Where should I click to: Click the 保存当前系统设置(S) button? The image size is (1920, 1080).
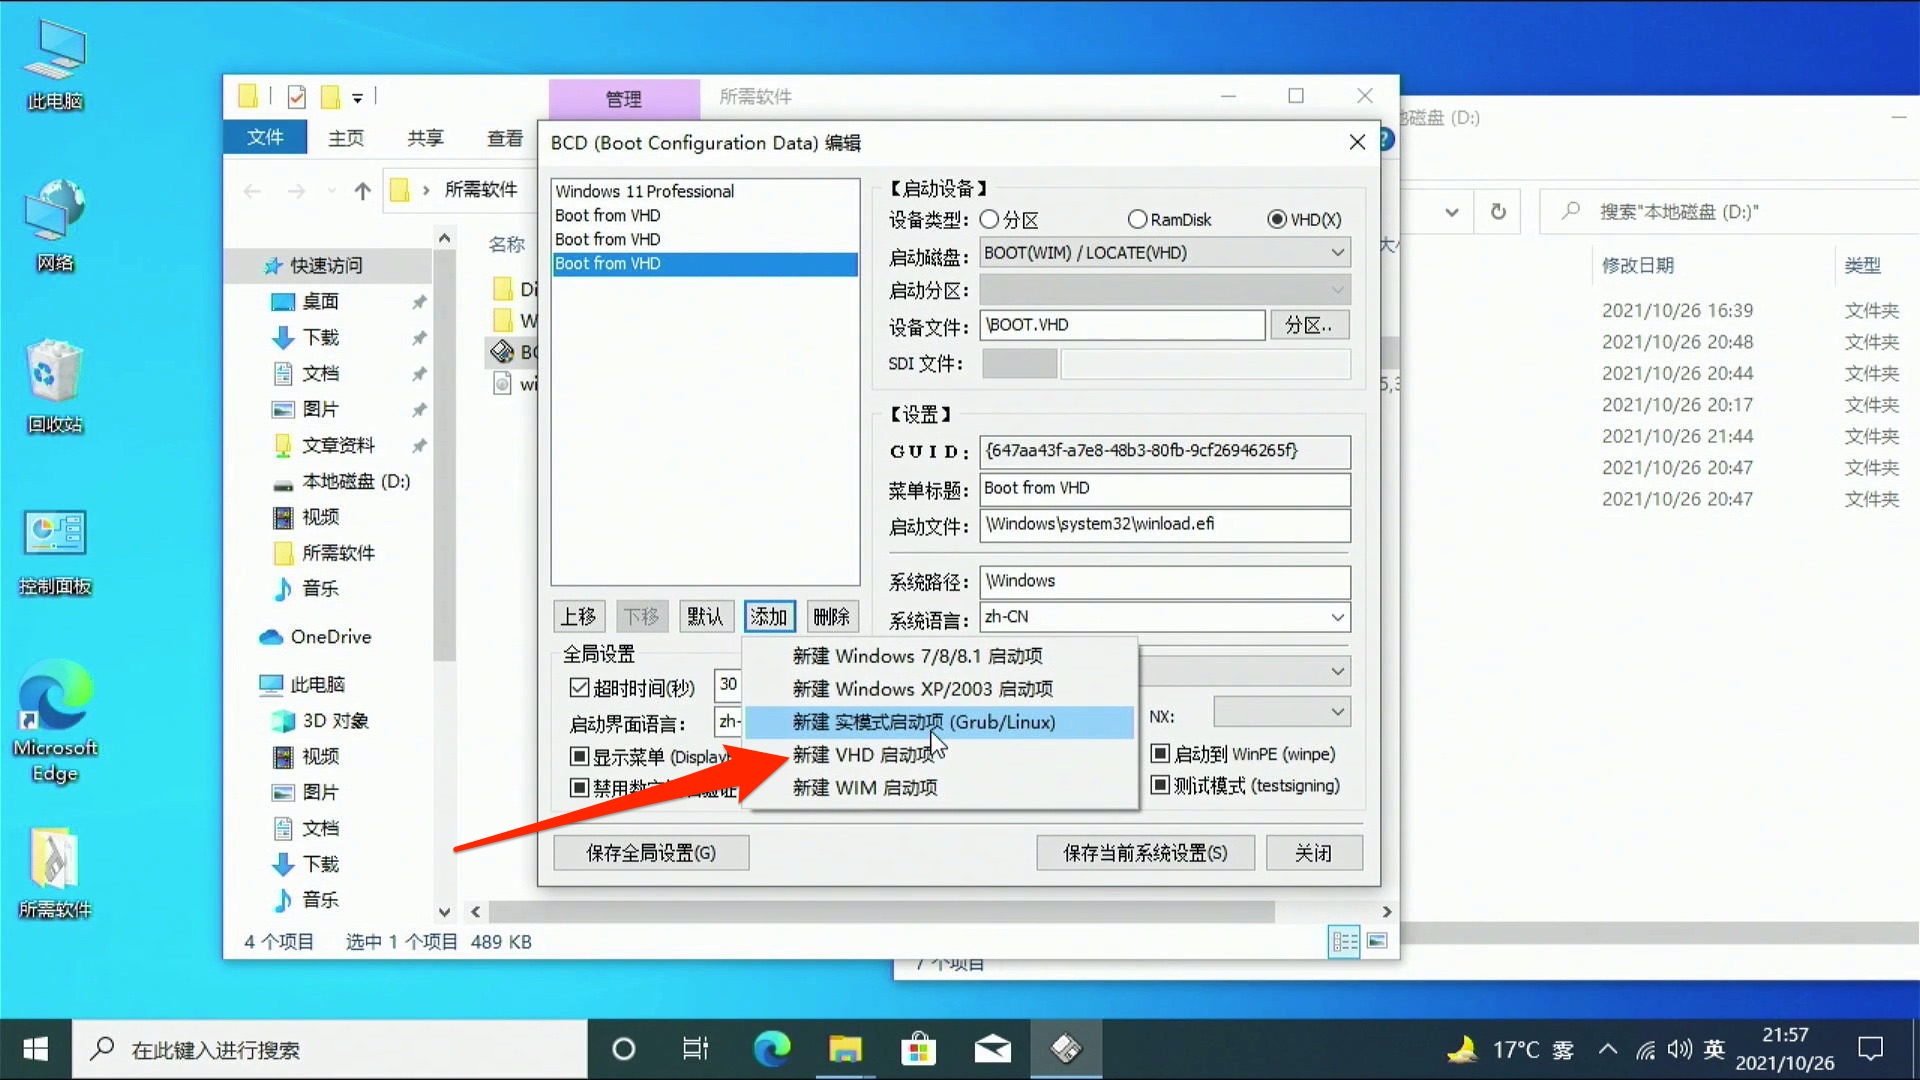pos(1145,852)
